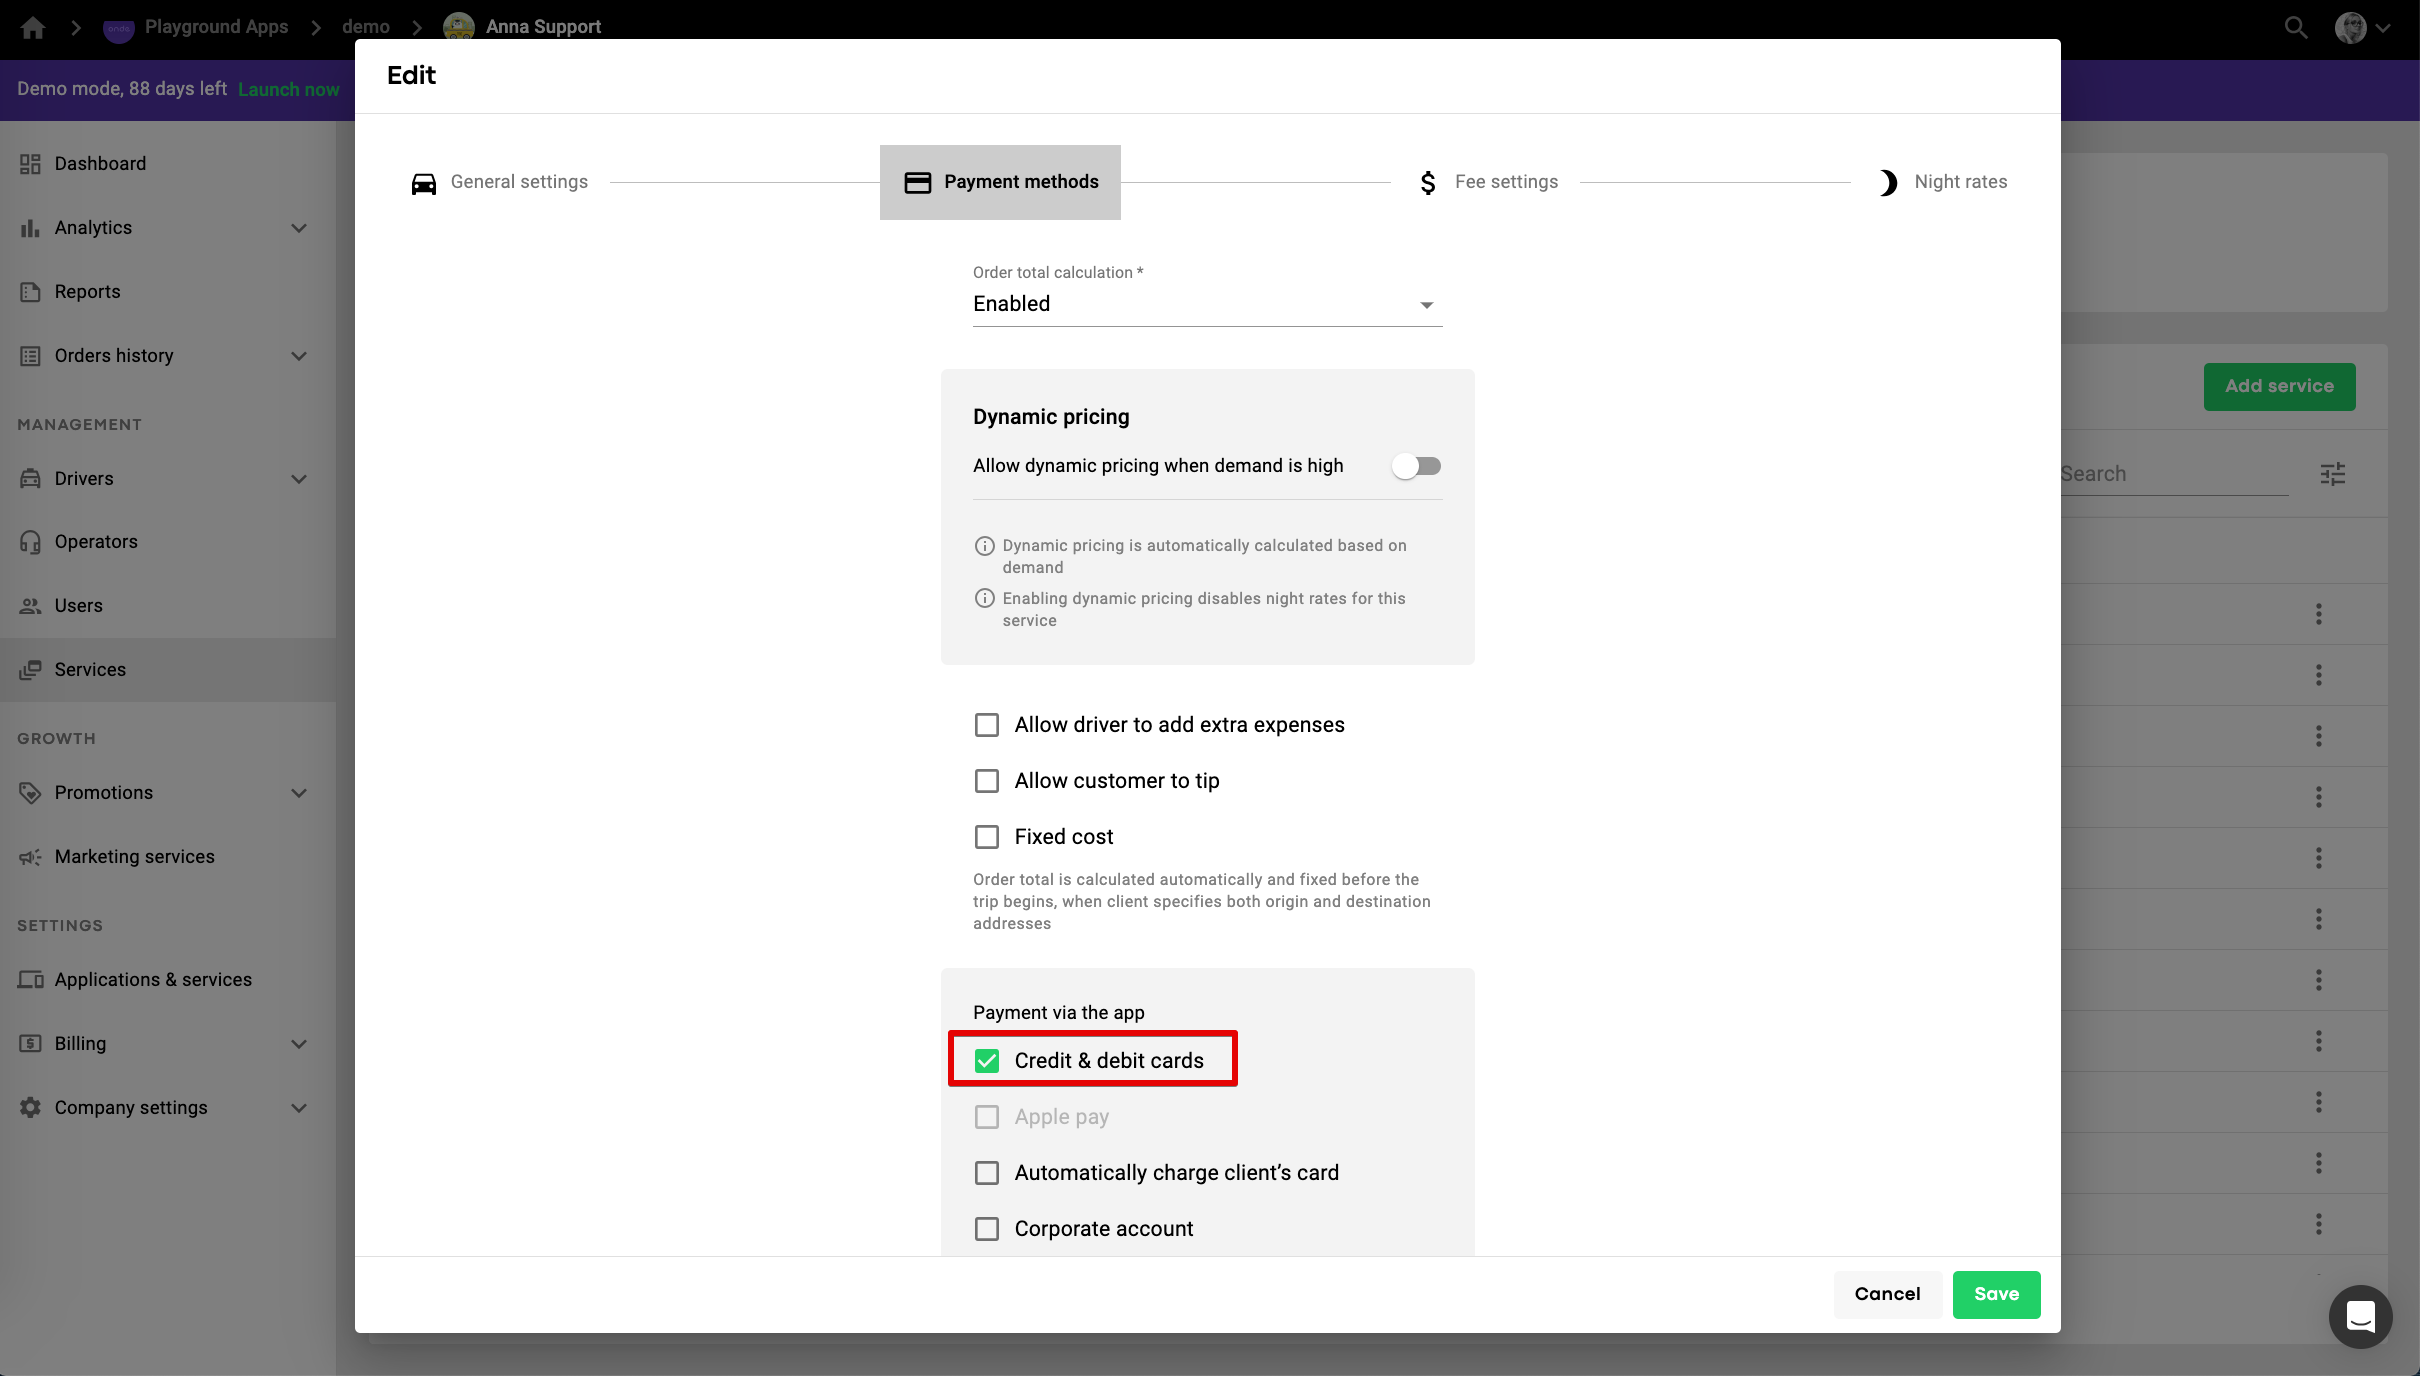Click the search magnifier icon in top bar

point(2296,27)
